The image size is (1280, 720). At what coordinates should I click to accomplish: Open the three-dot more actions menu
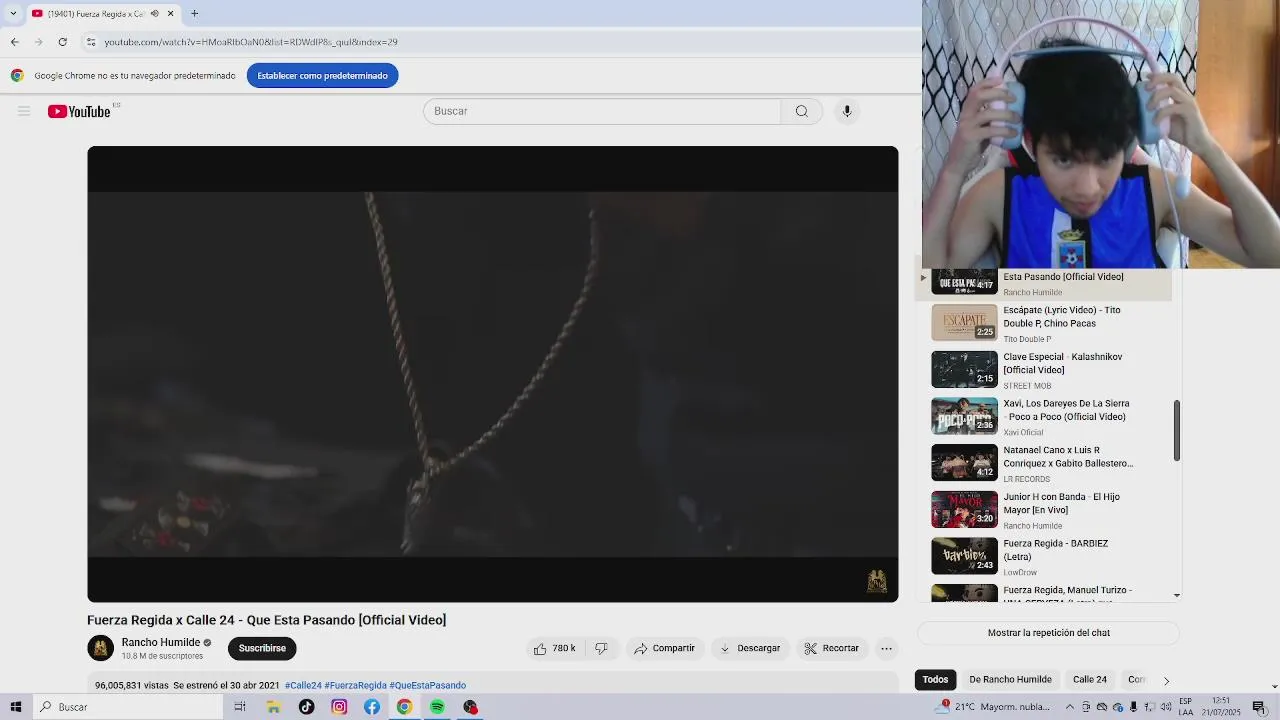(x=886, y=648)
